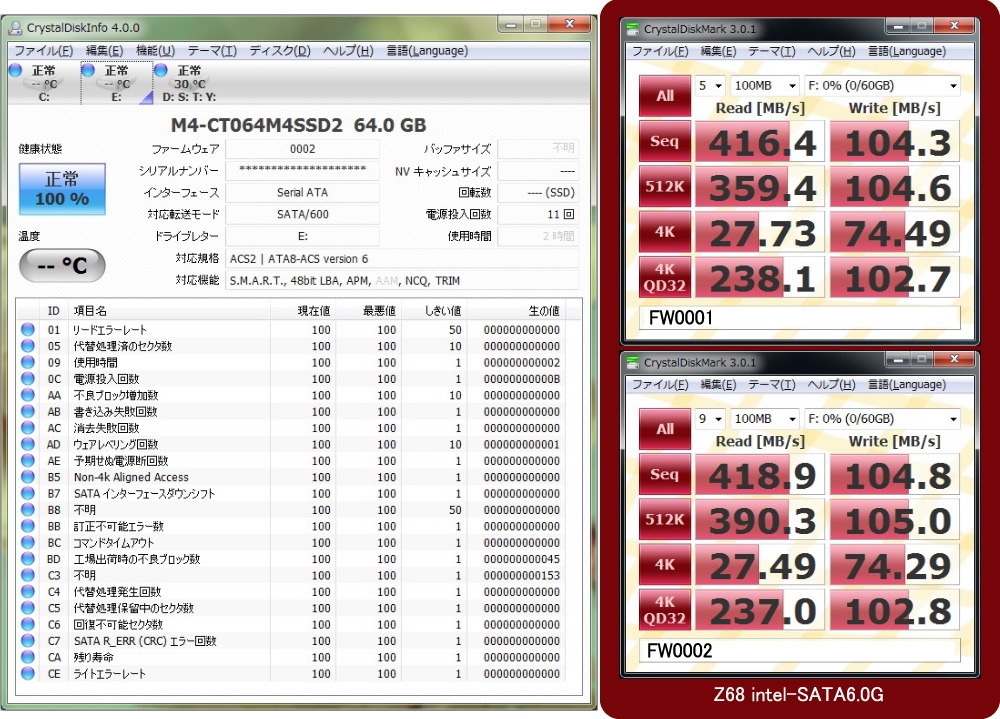The image size is (1000, 719).
Task: Click status orb for attribute BD row
Action: click(27, 559)
